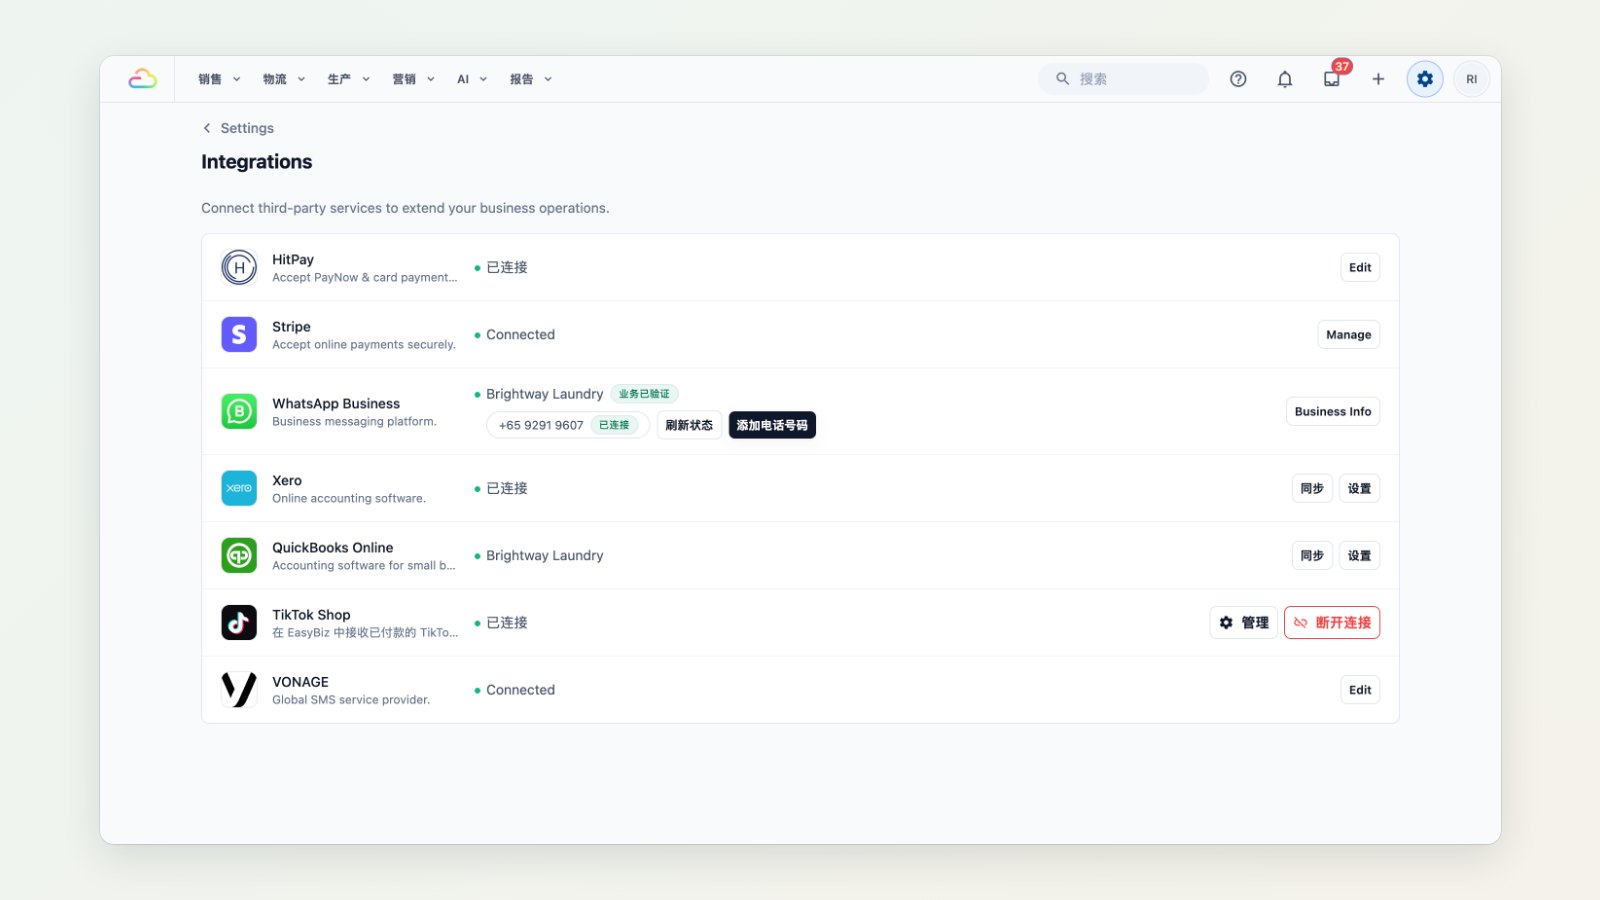The image size is (1600, 900).
Task: Expand the 营销 menu
Action: [413, 79]
